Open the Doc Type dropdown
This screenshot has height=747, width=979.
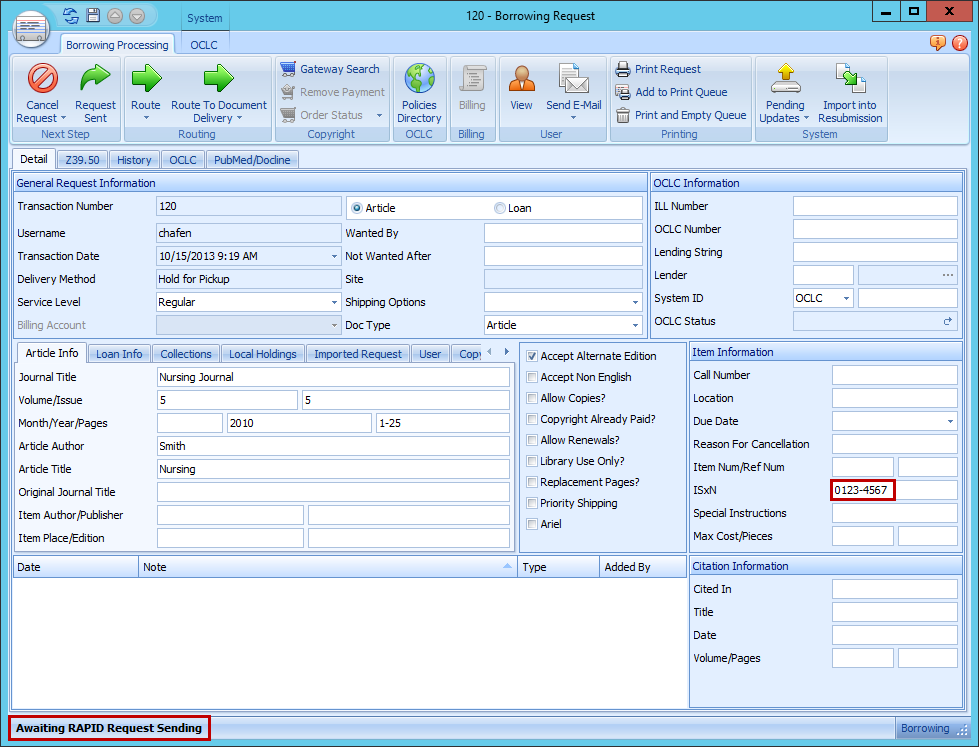635,325
